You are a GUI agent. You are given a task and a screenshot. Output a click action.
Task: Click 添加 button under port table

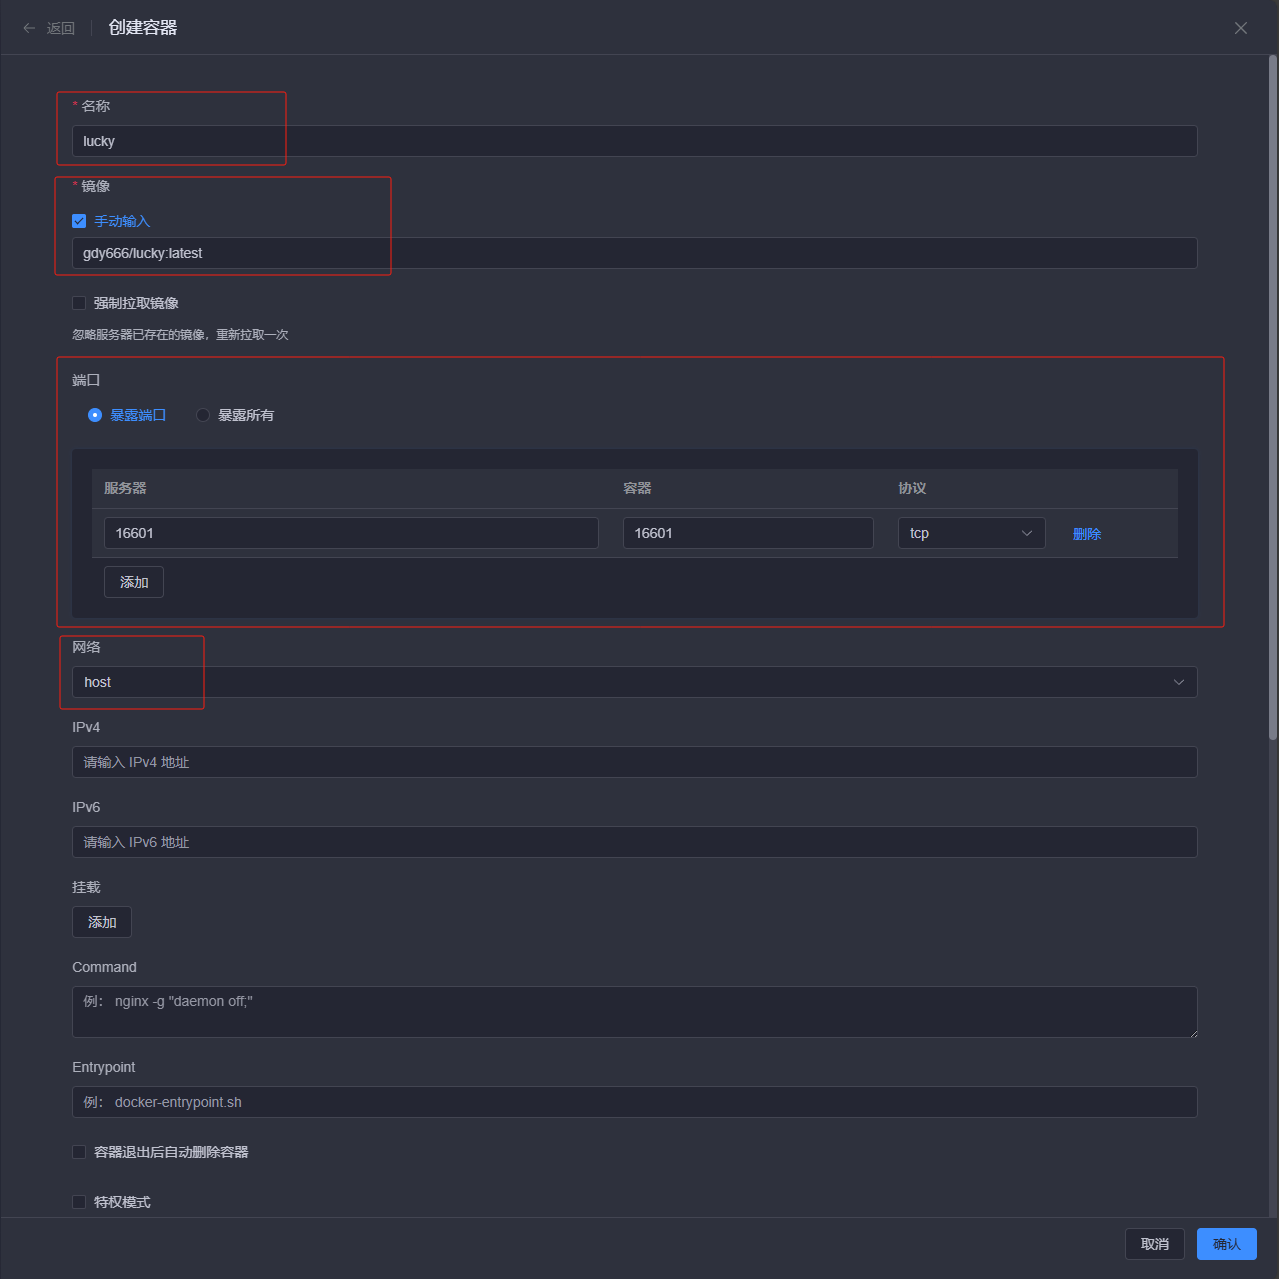pos(134,582)
